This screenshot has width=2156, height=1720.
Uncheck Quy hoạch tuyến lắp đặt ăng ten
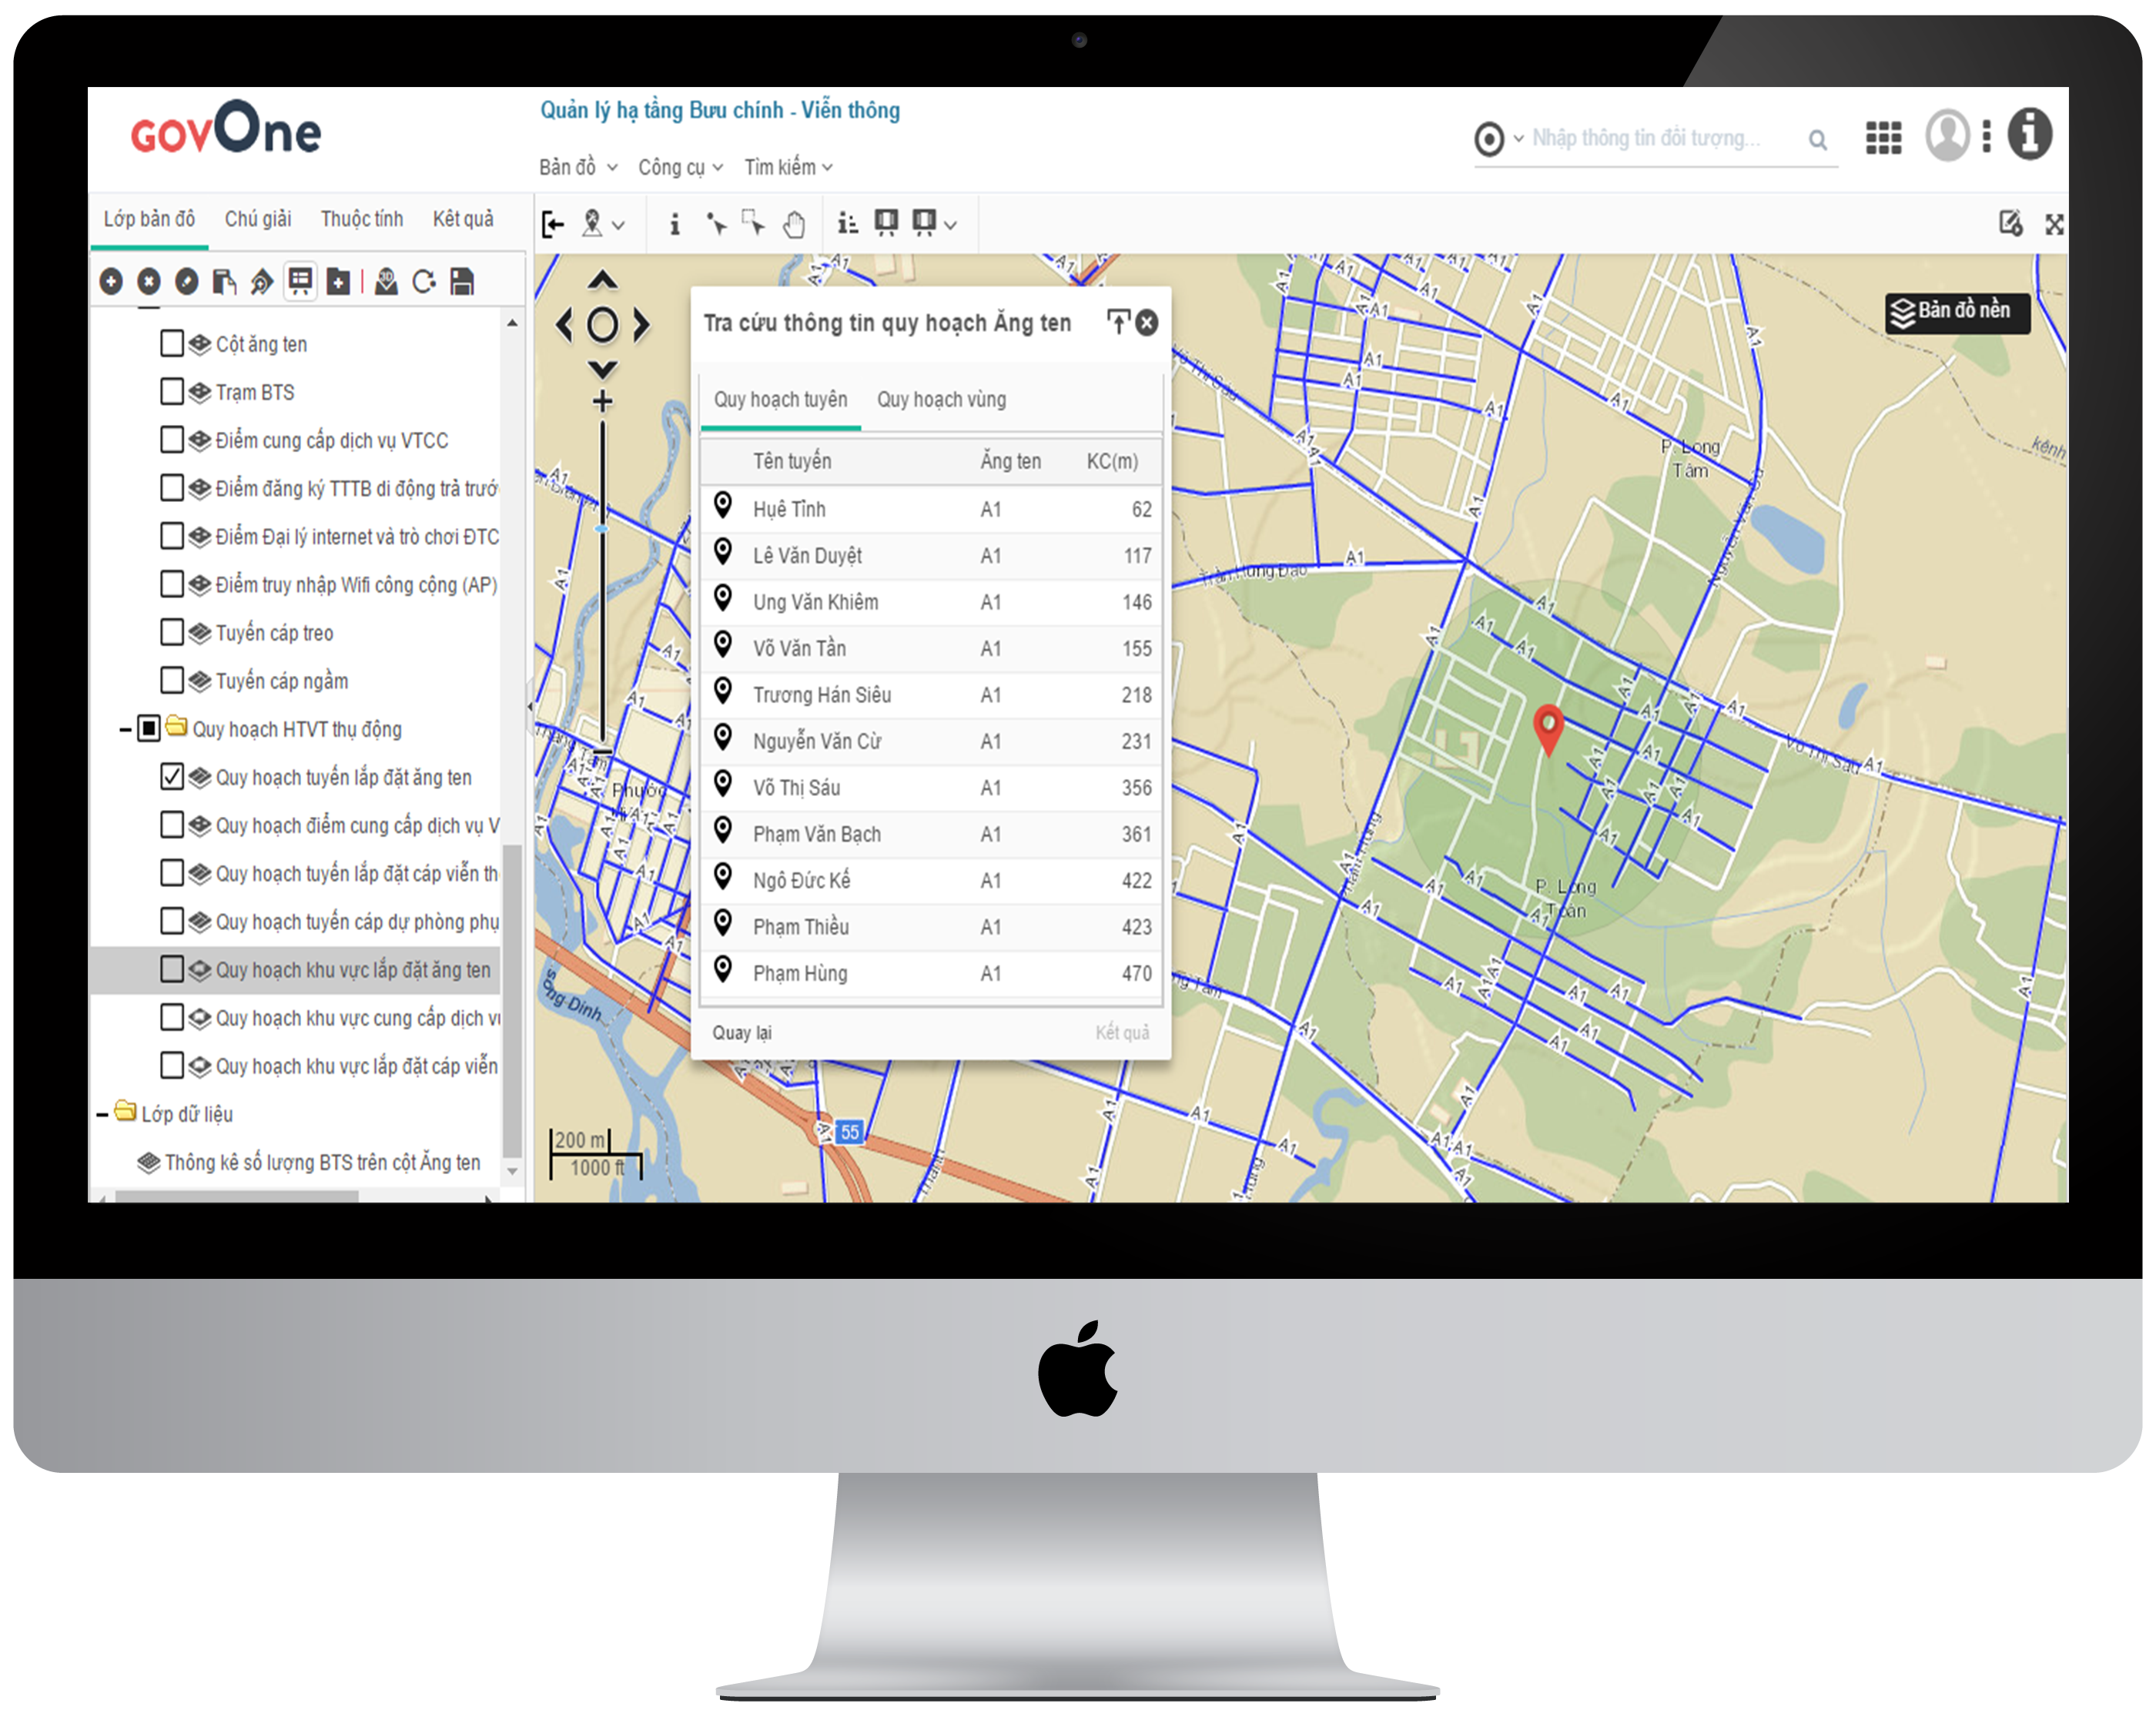pyautogui.click(x=172, y=777)
